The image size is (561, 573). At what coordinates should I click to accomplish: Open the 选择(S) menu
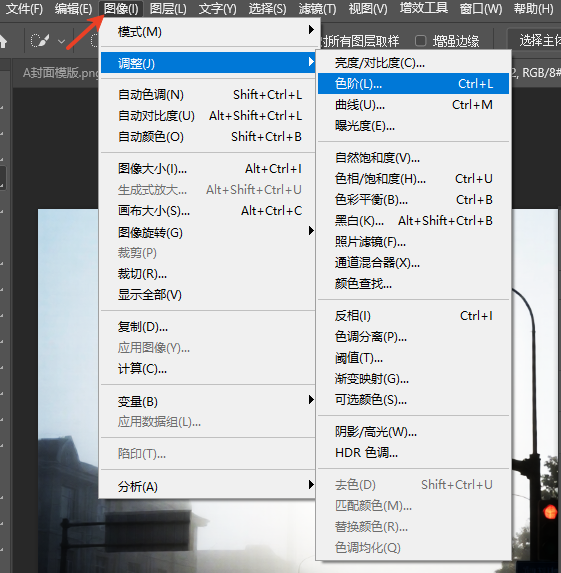[x=268, y=8]
